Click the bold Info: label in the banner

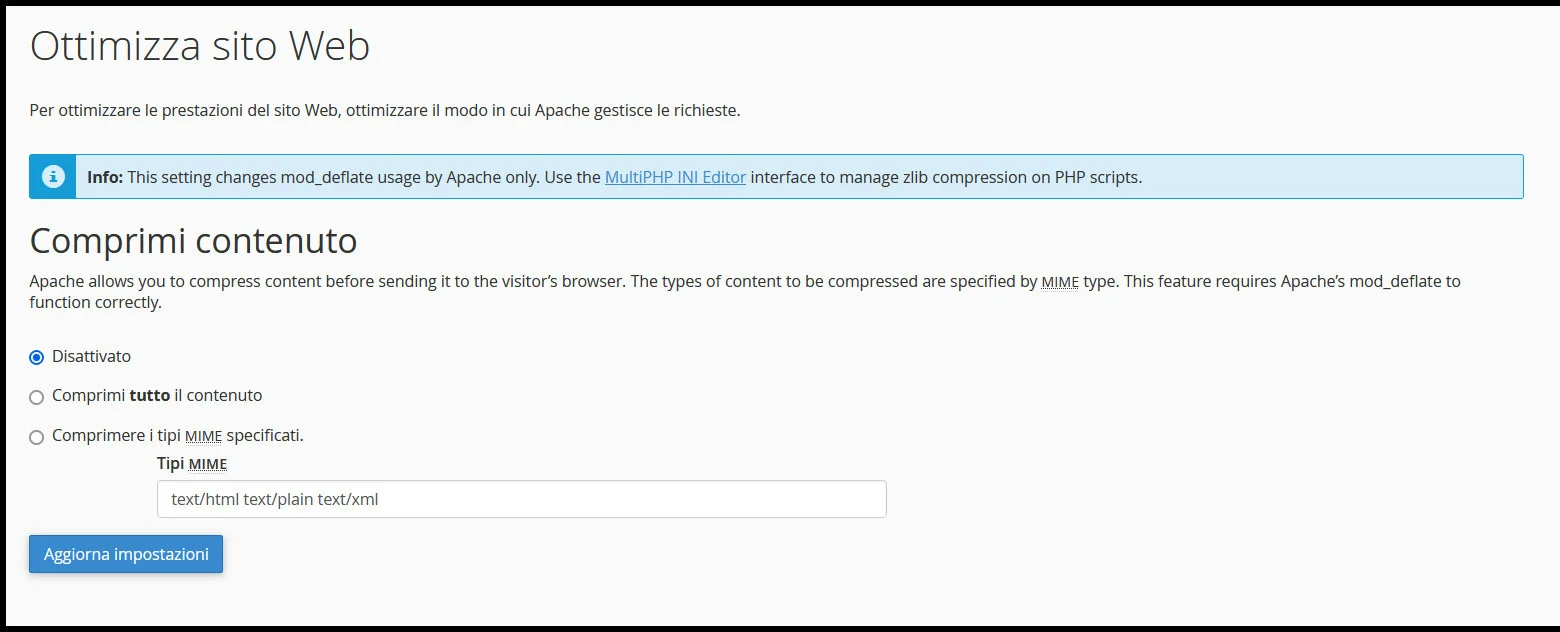tap(105, 177)
